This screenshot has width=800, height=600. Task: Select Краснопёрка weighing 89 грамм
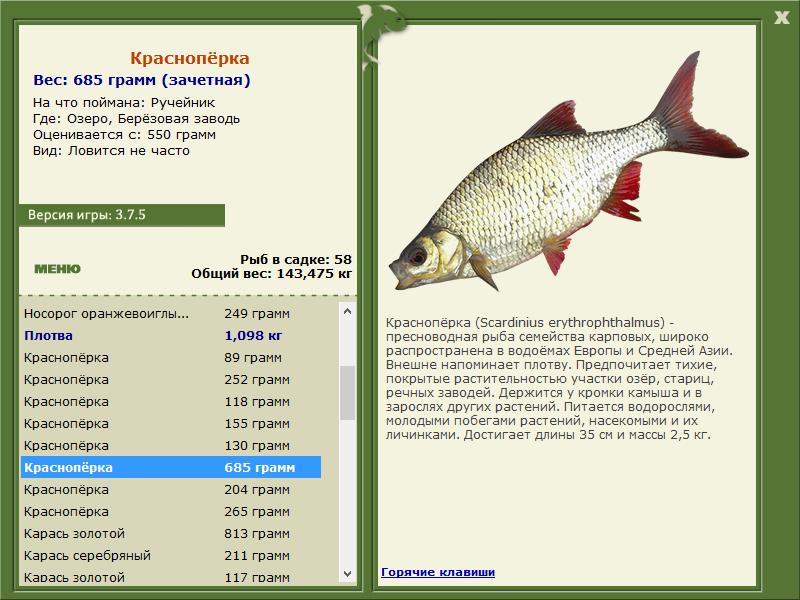coord(171,358)
